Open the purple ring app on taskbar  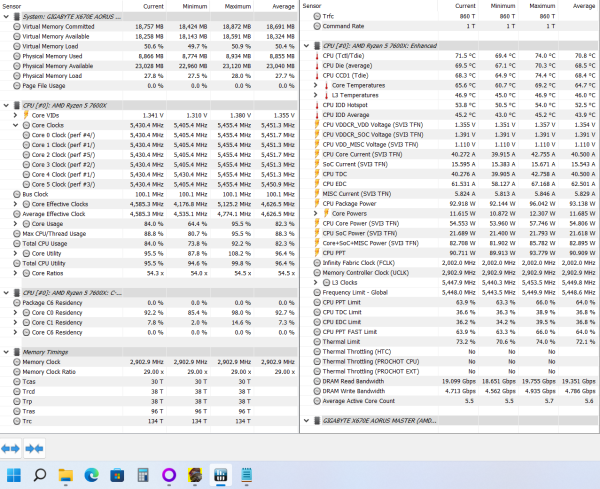(169, 475)
